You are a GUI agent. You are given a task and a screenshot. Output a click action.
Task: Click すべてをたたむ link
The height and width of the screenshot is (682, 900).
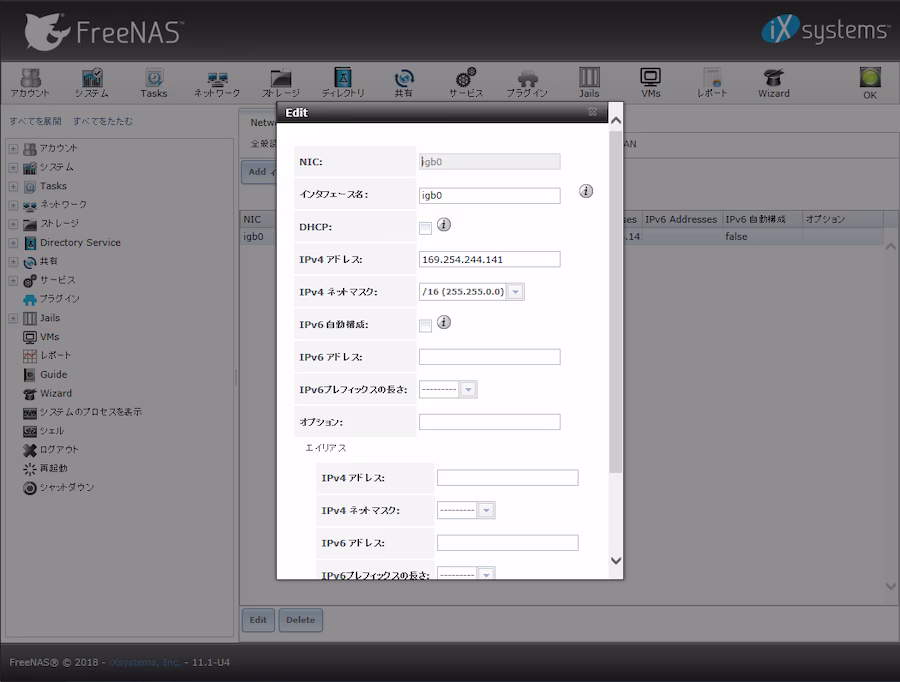pyautogui.click(x=103, y=121)
